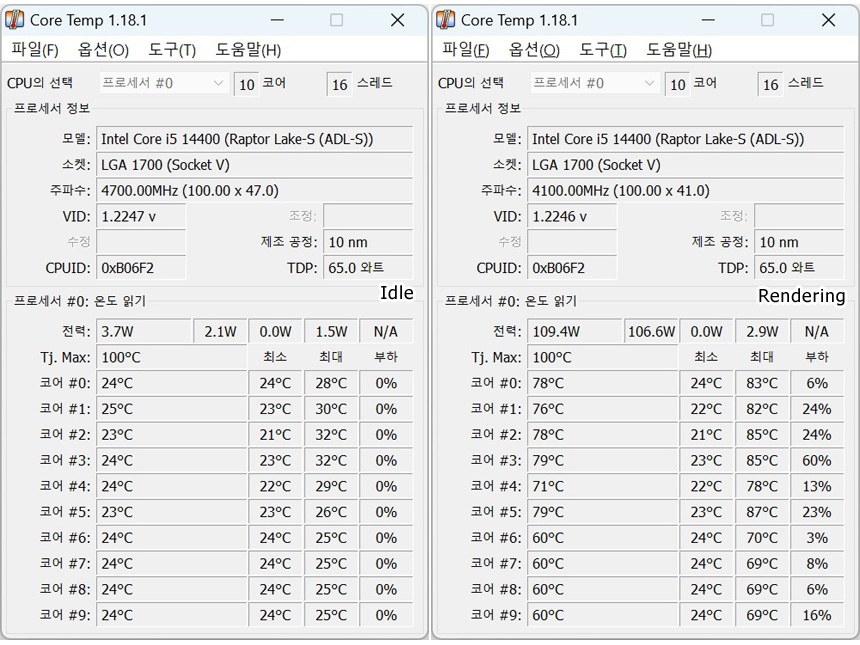Select the 1.2246 v VID value

[573, 217]
